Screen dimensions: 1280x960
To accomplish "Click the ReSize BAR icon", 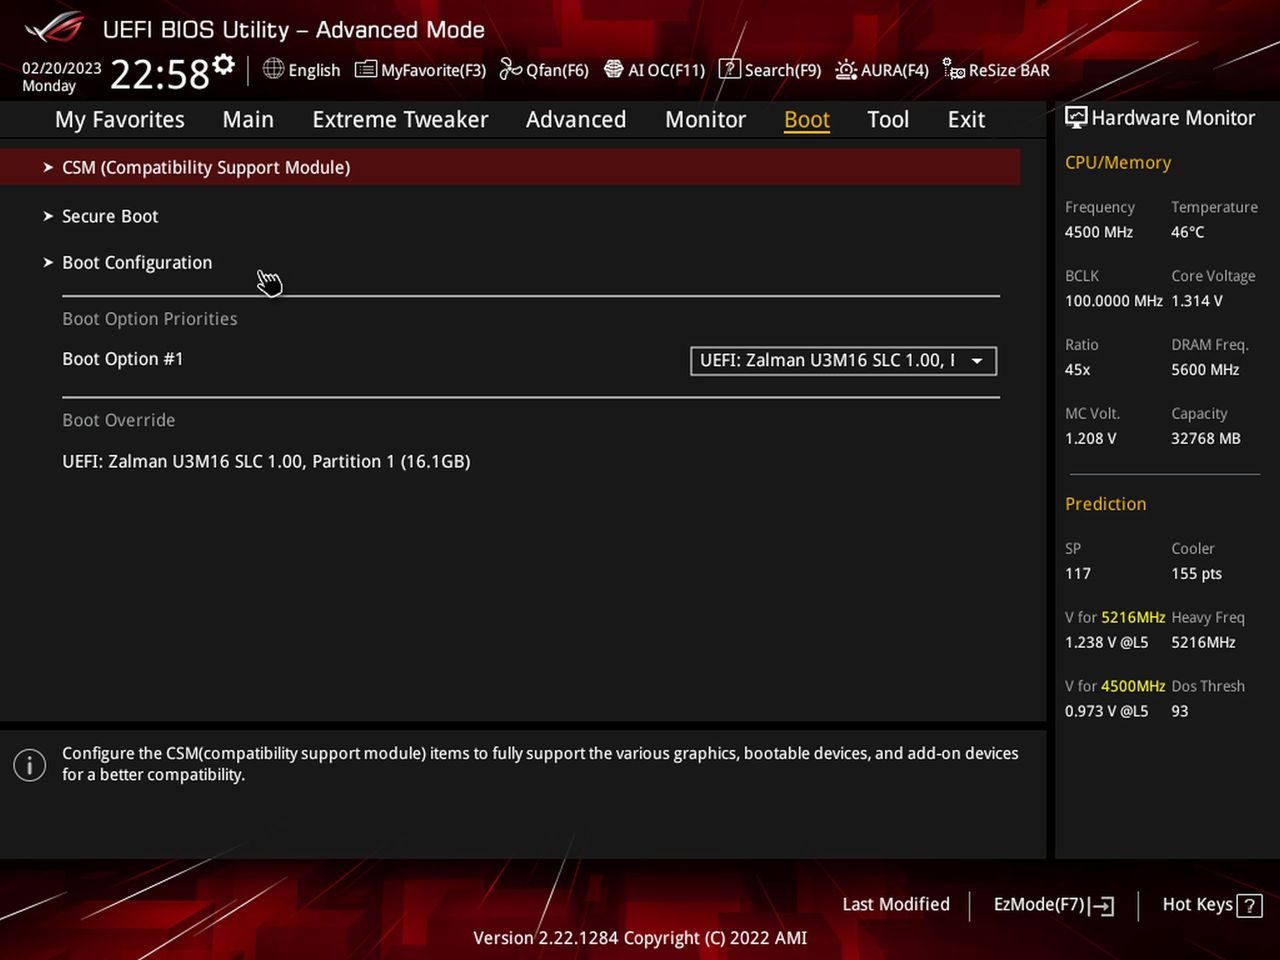I will (953, 70).
